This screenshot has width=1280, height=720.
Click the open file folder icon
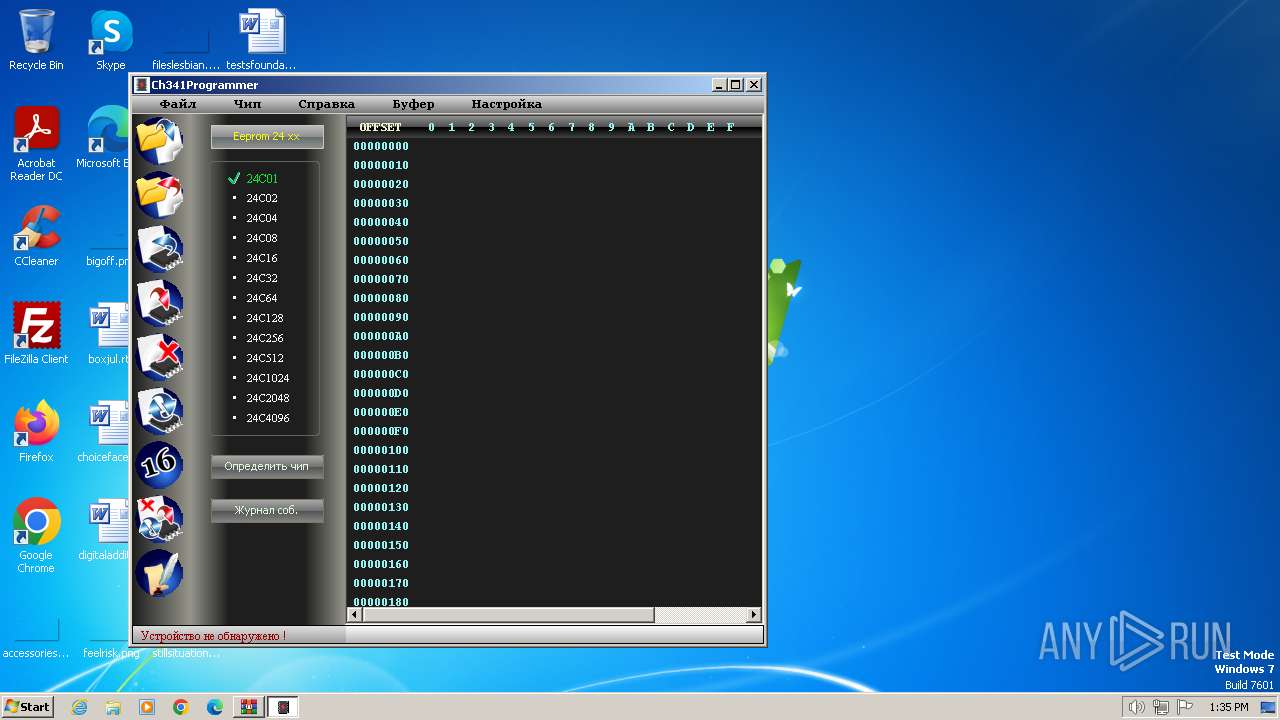[x=159, y=140]
